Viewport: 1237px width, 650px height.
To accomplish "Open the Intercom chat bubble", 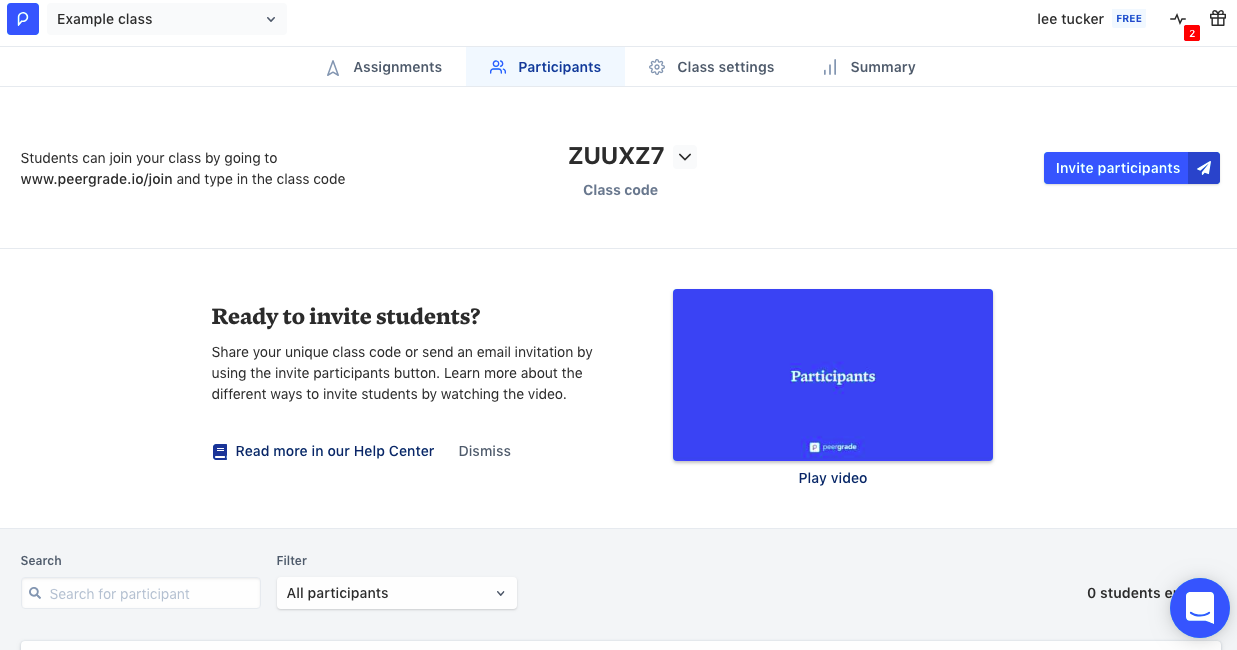I will point(1199,607).
